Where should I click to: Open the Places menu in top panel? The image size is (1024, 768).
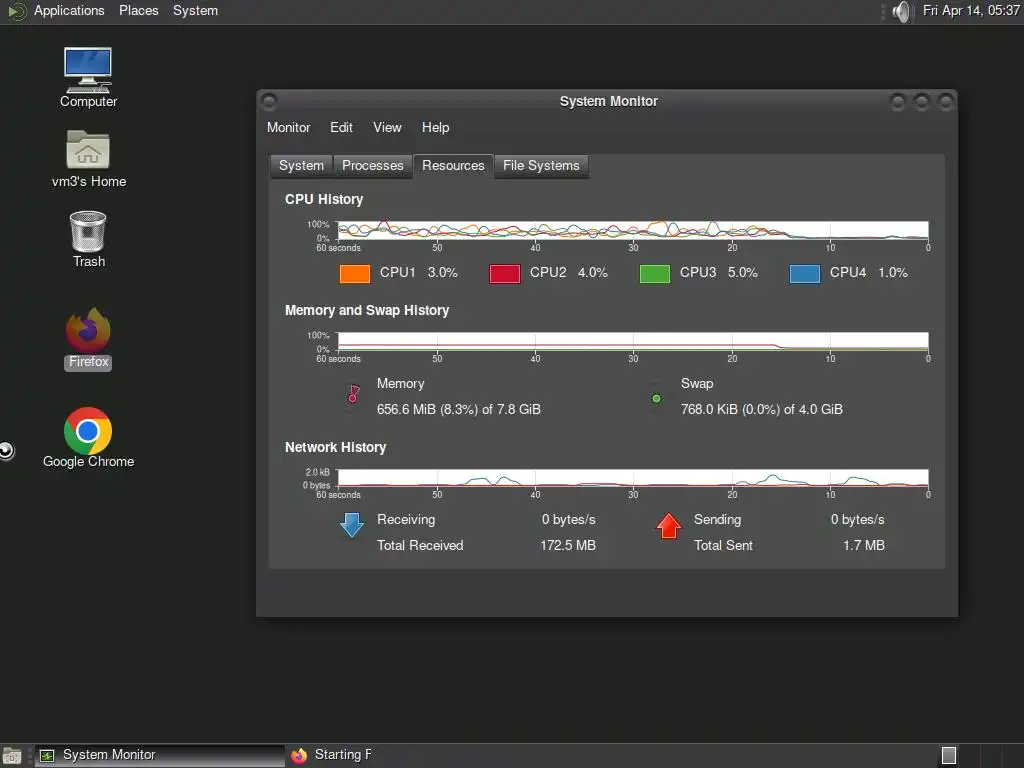coord(138,10)
